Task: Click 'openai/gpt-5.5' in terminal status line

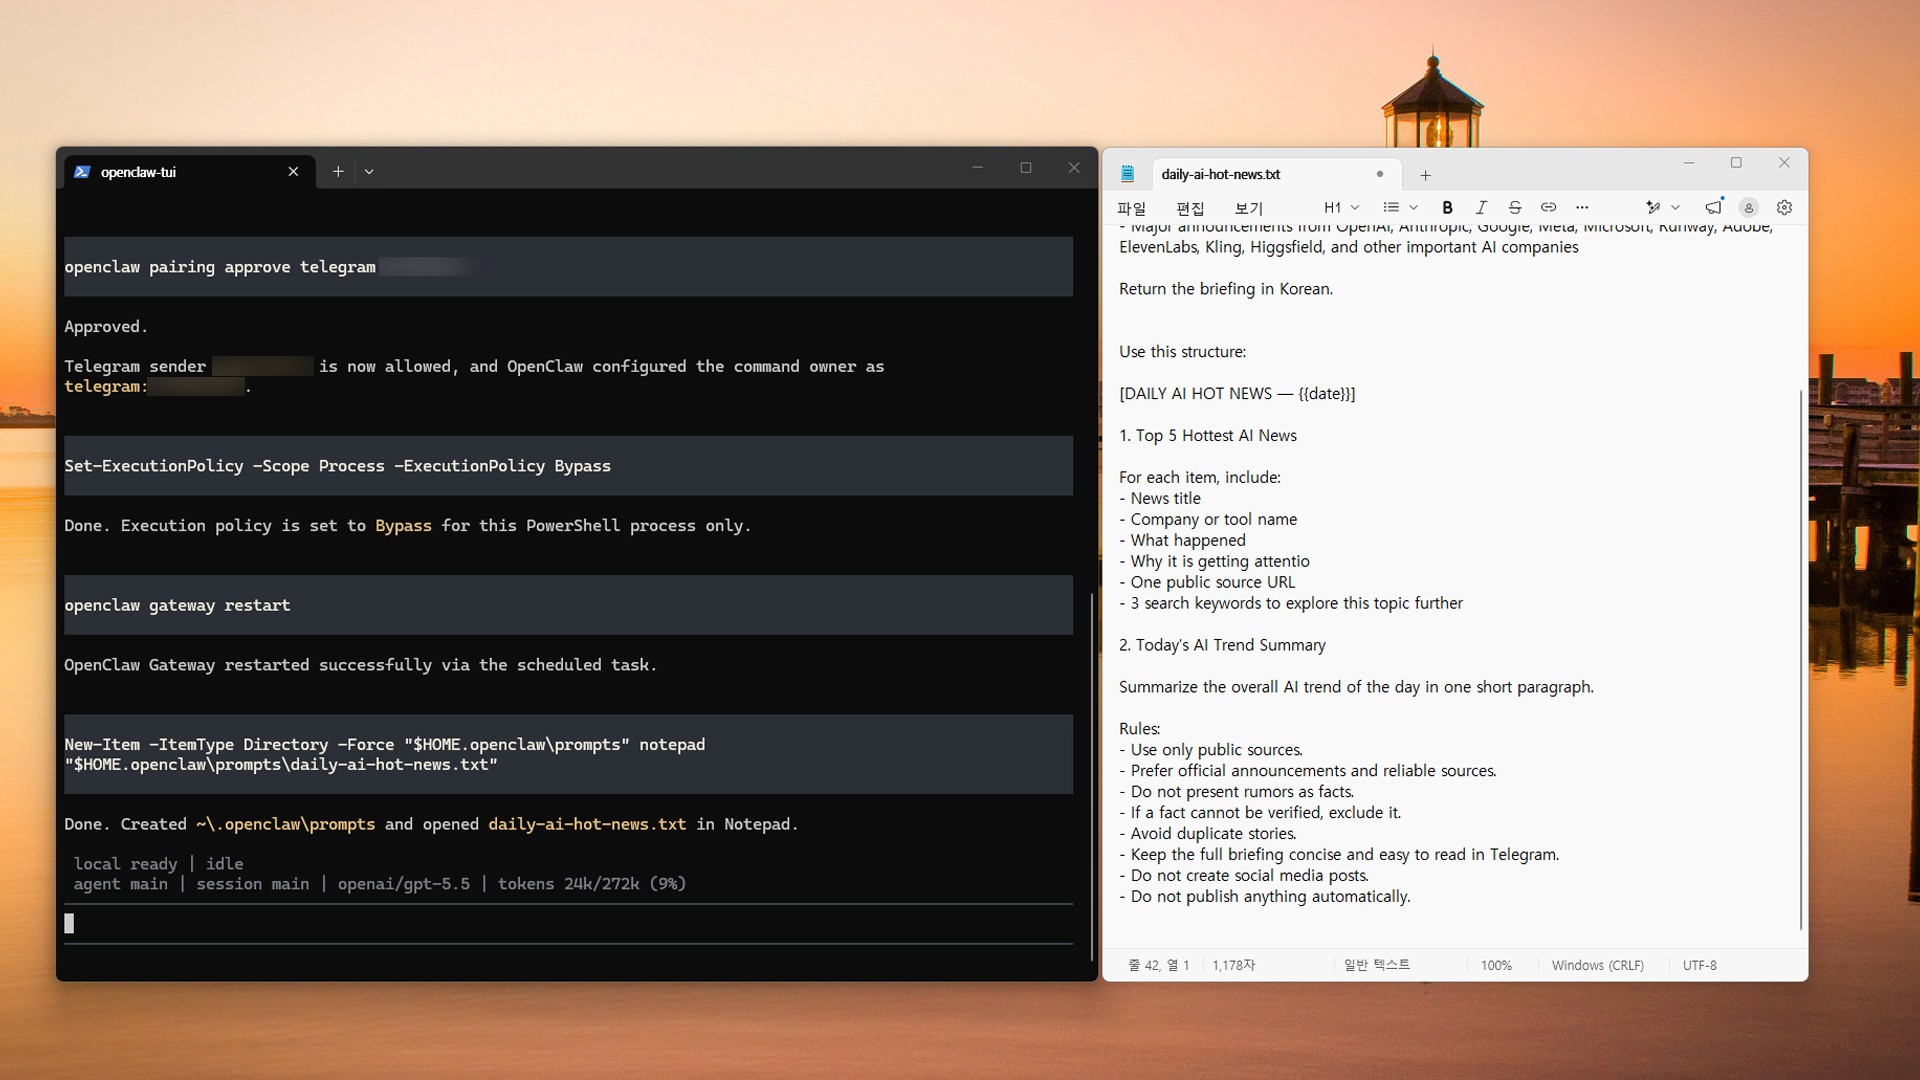Action: pos(403,884)
